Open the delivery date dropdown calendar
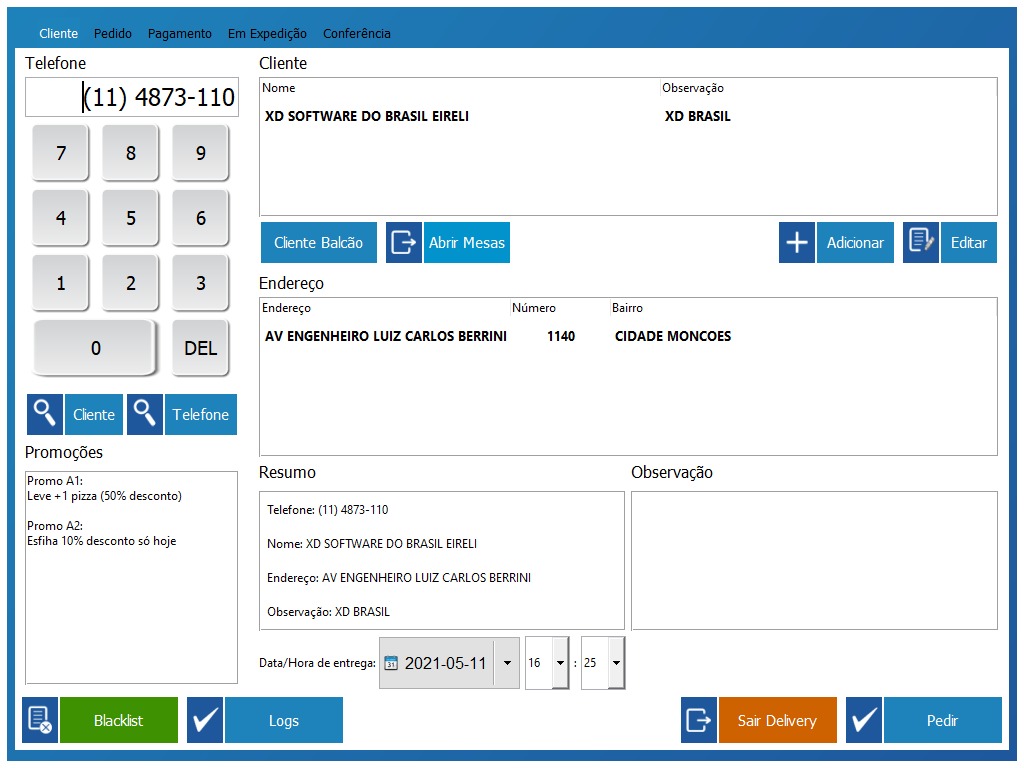The width and height of the screenshot is (1024, 768). coord(507,663)
